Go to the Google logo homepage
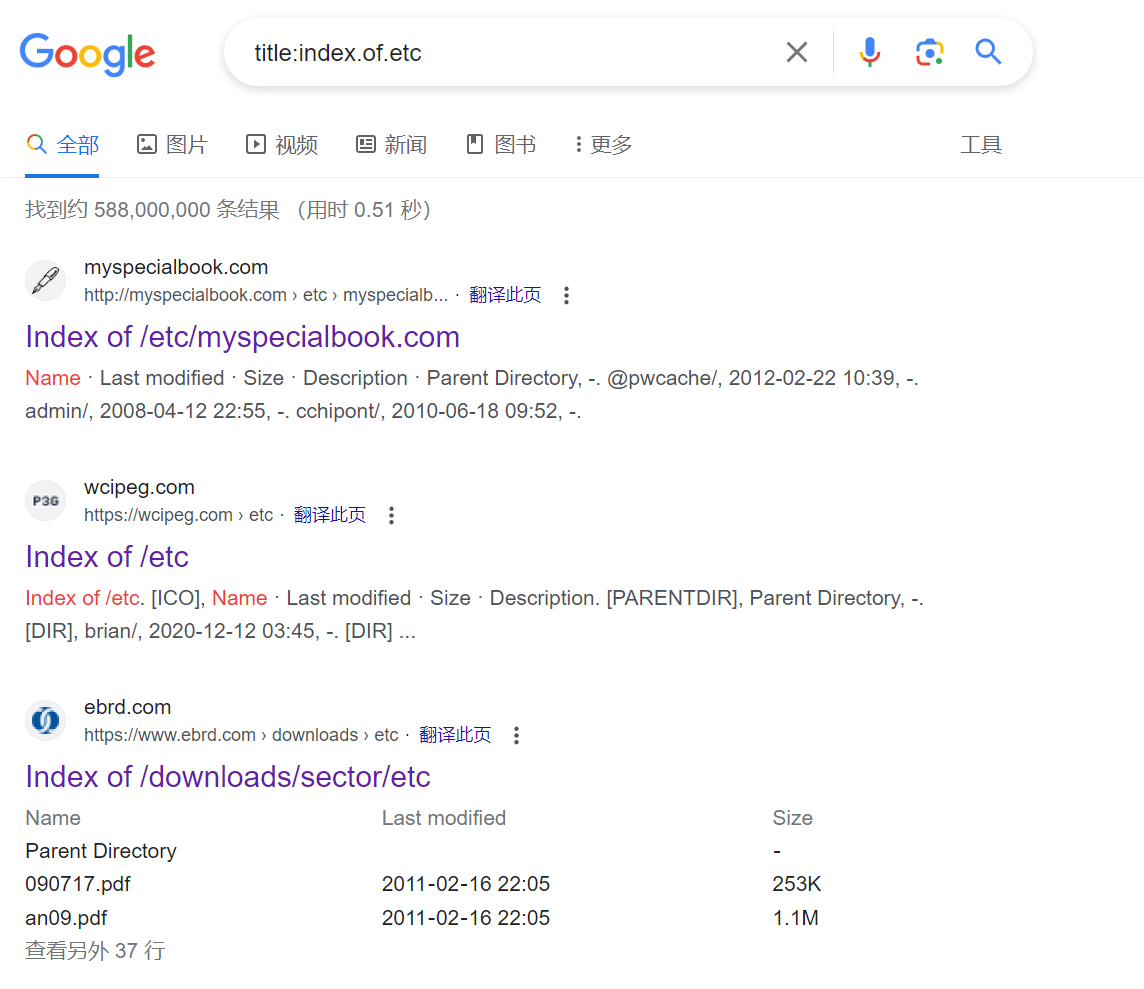Screen dimensions: 1144x989 click(88, 54)
